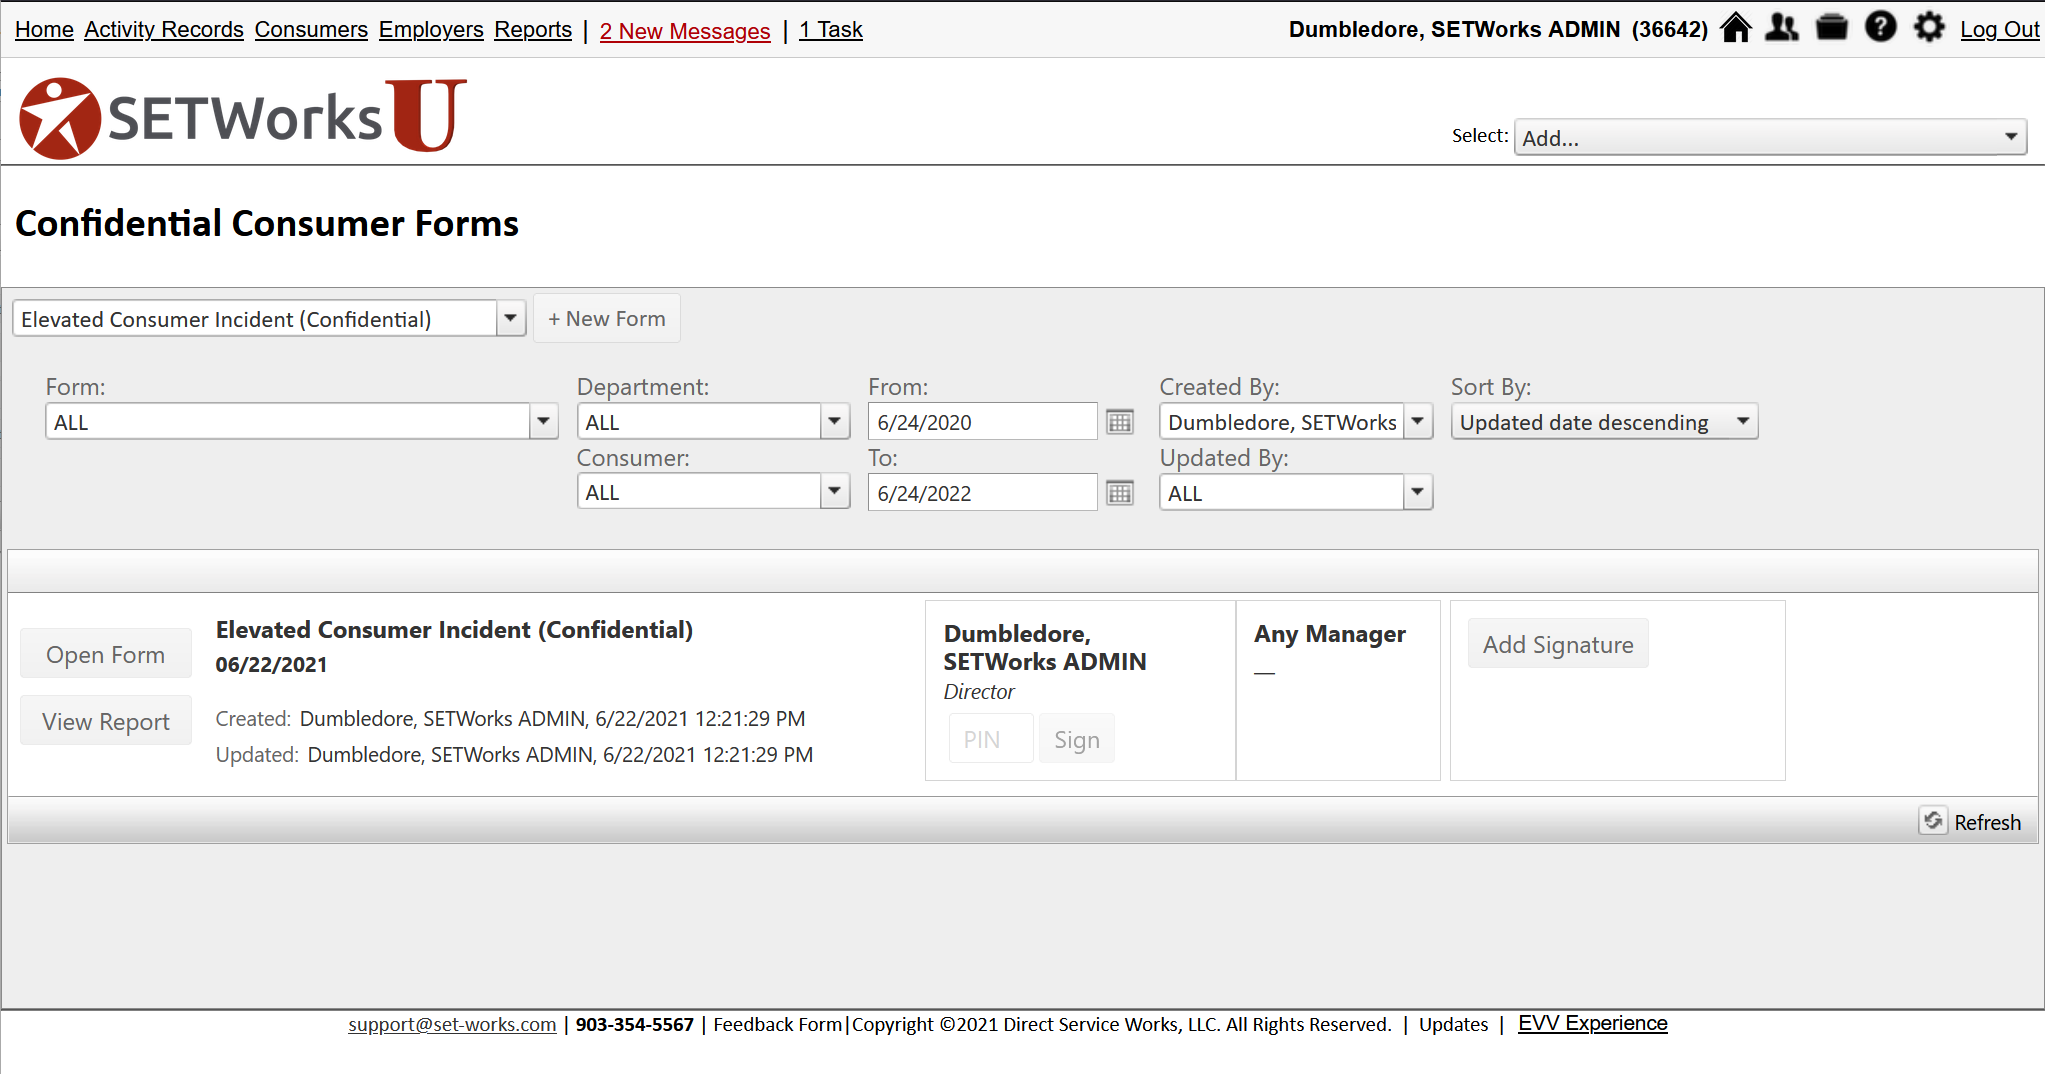The width and height of the screenshot is (2045, 1074).
Task: Click the + New Form button
Action: point(607,318)
